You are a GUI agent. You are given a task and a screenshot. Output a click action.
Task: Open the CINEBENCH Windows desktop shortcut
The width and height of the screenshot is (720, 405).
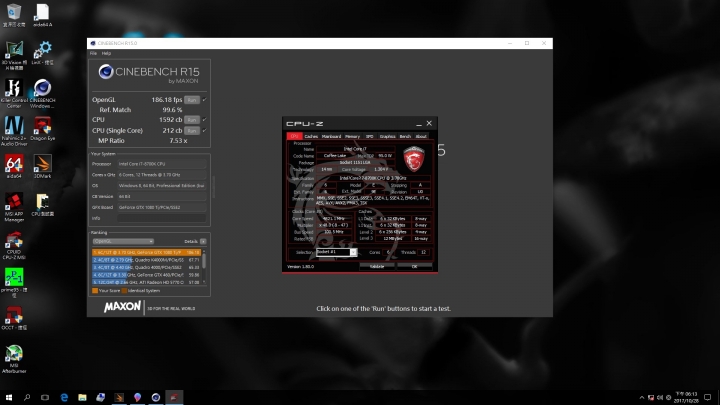42,93
